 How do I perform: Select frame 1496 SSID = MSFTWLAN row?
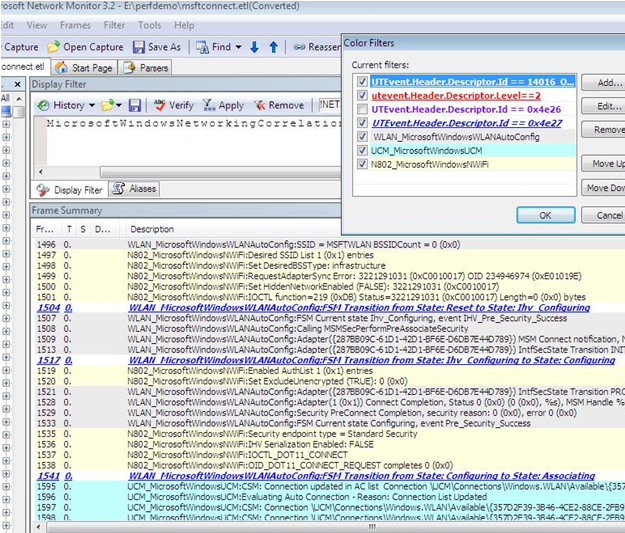click(329, 244)
